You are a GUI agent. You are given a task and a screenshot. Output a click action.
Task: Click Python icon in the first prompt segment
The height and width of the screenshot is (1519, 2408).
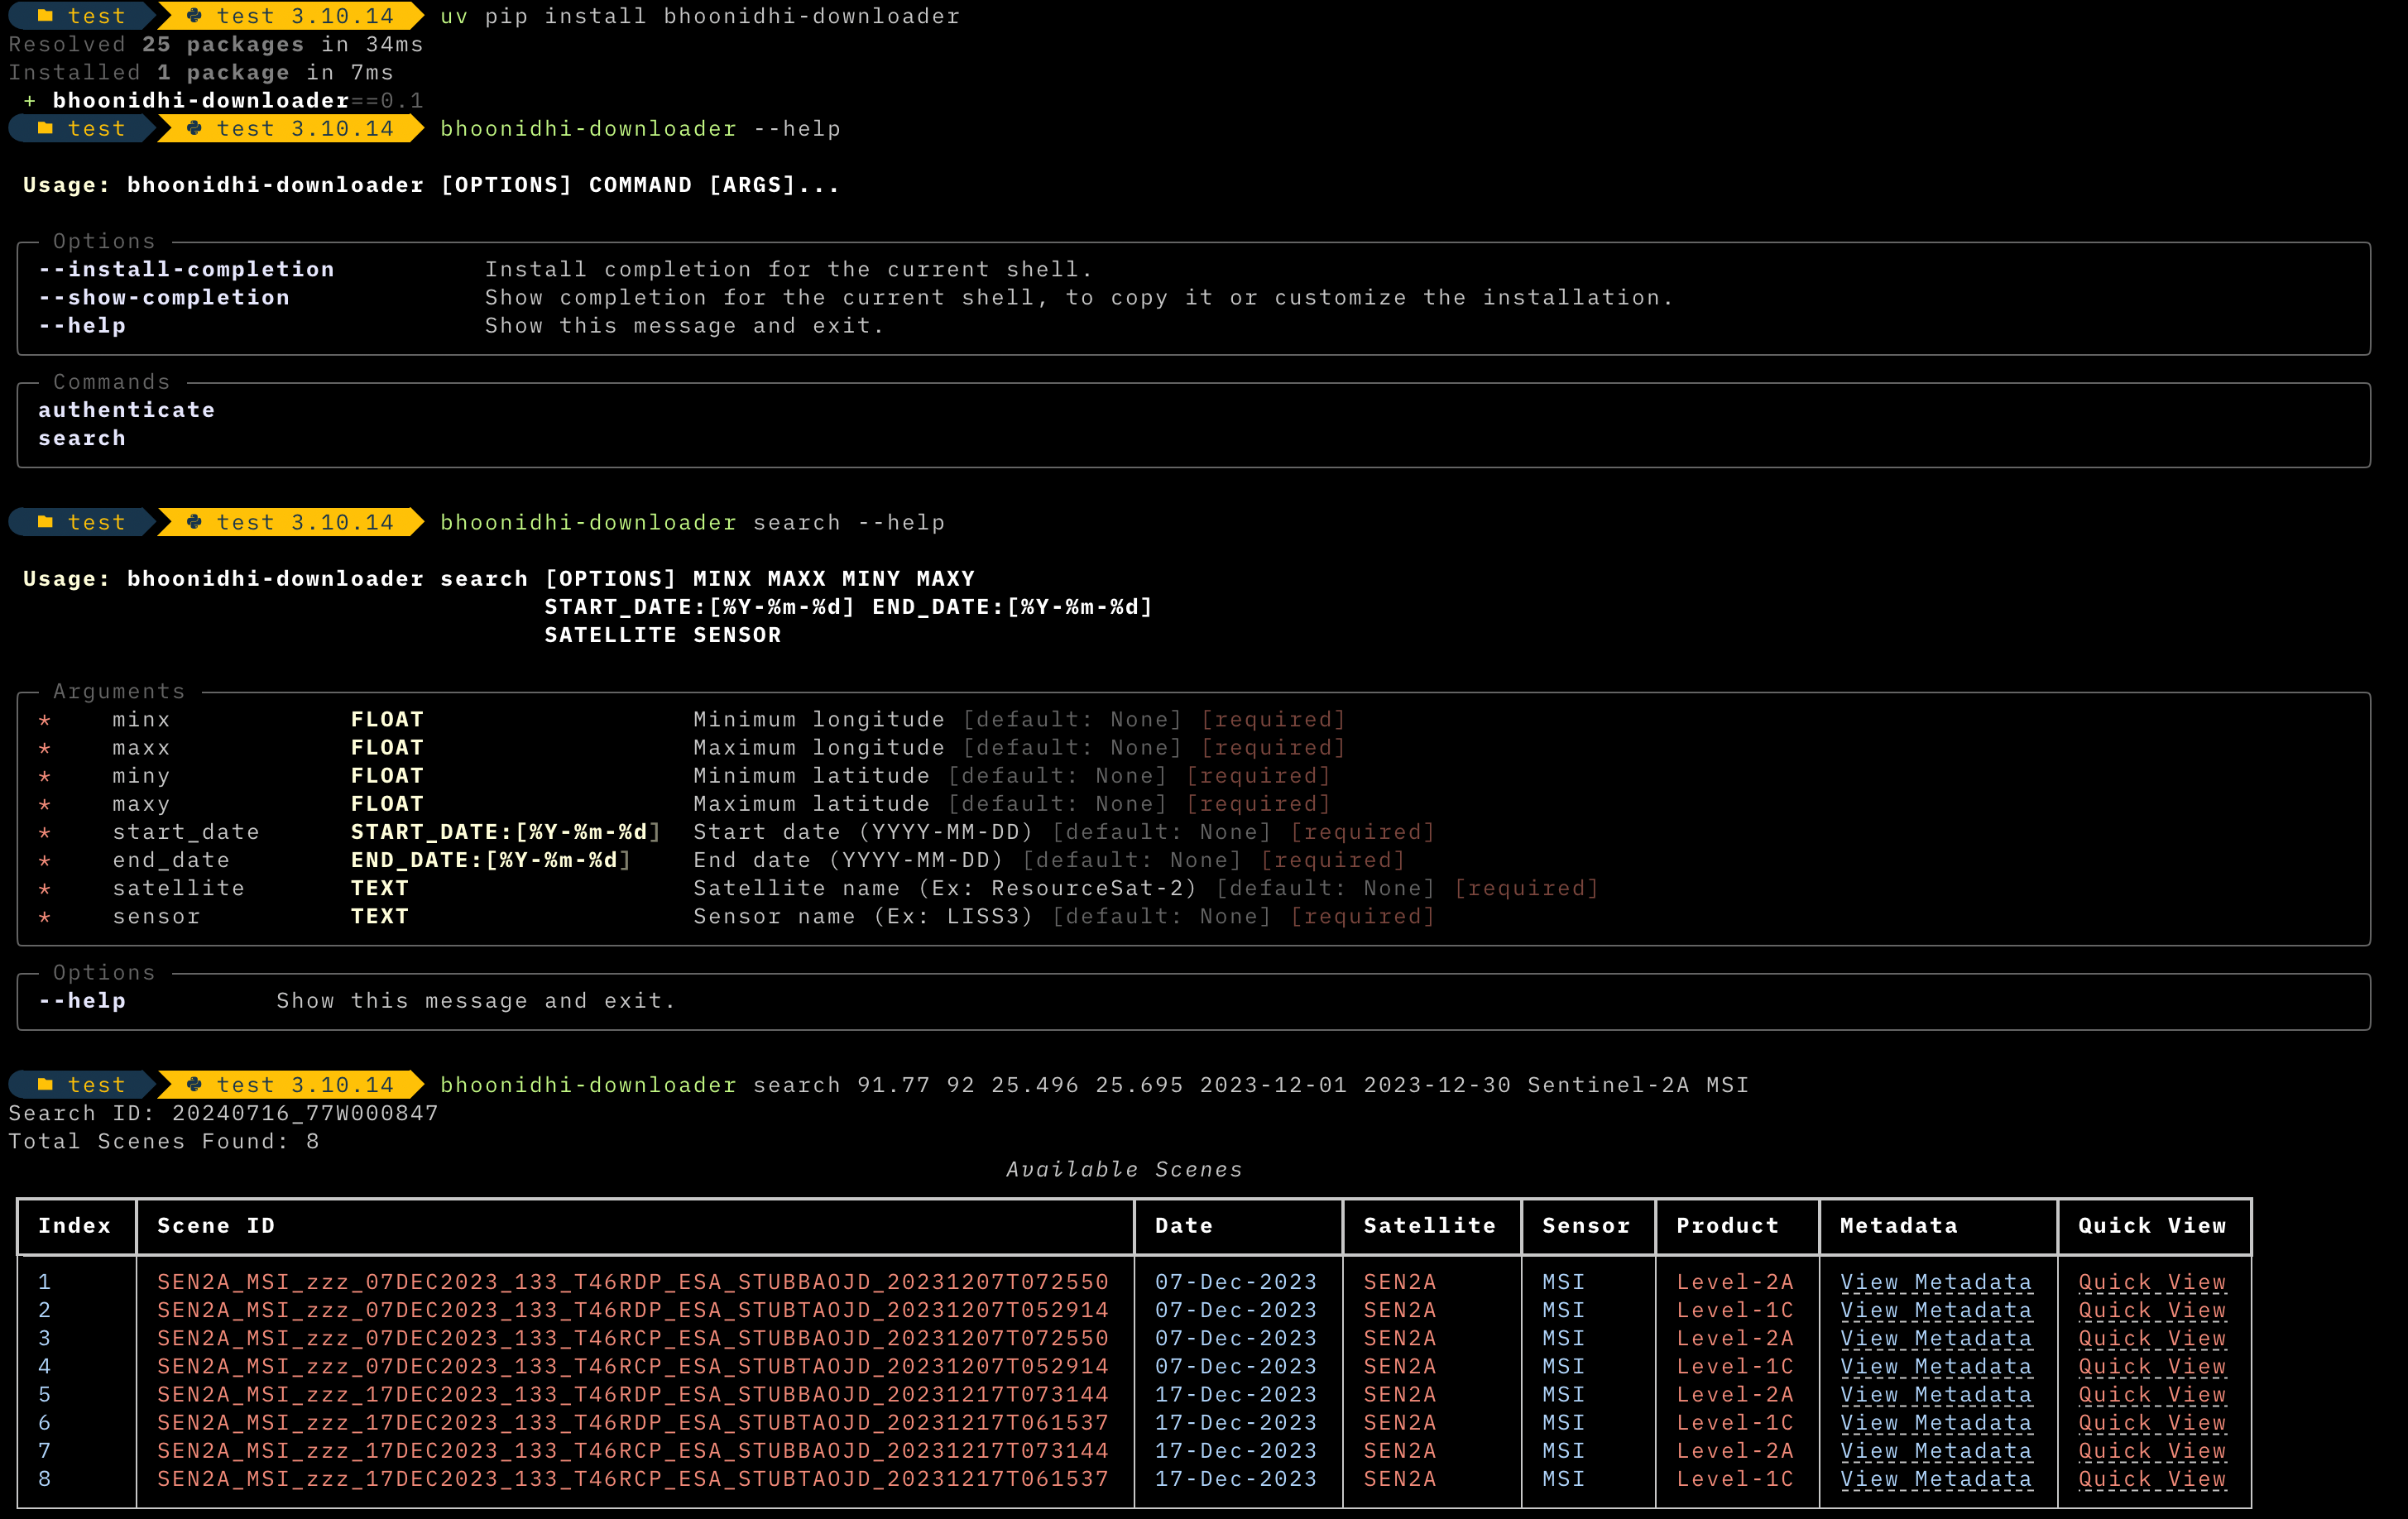(x=194, y=16)
